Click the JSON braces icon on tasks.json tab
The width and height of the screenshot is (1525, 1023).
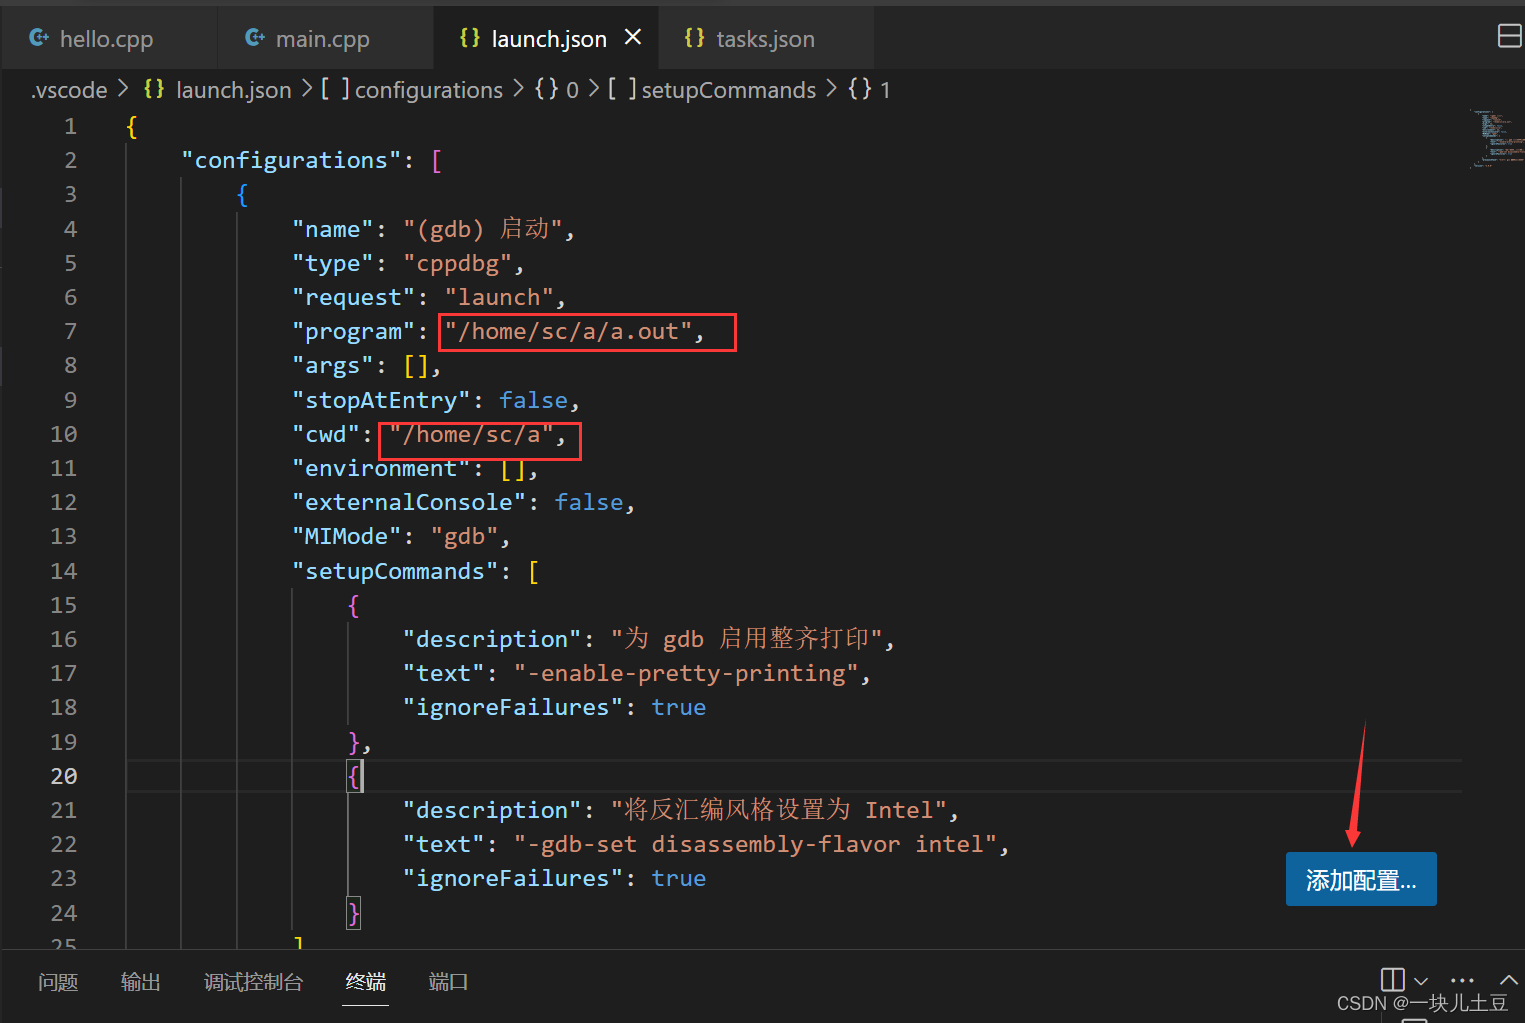click(694, 37)
